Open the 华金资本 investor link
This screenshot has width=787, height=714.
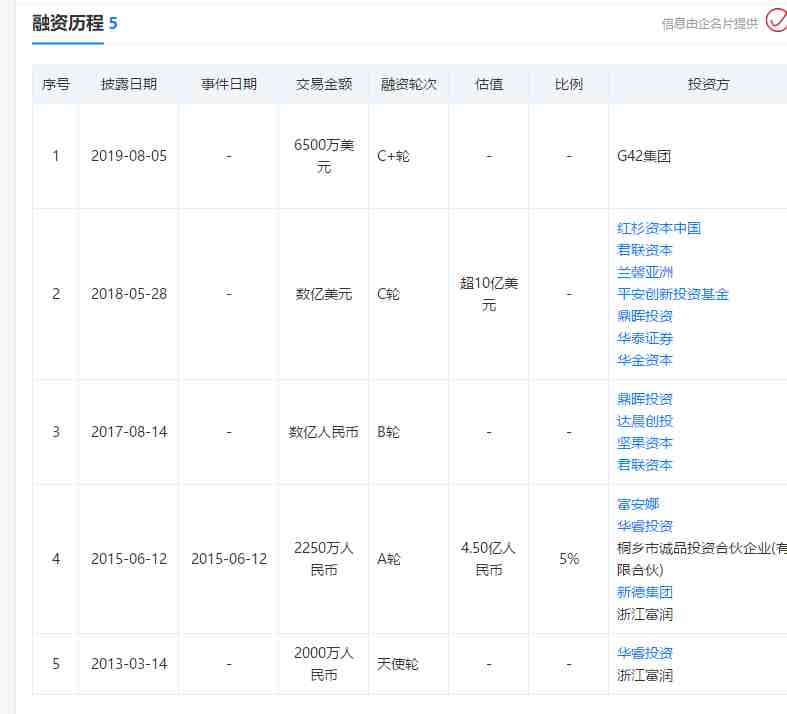click(x=644, y=360)
